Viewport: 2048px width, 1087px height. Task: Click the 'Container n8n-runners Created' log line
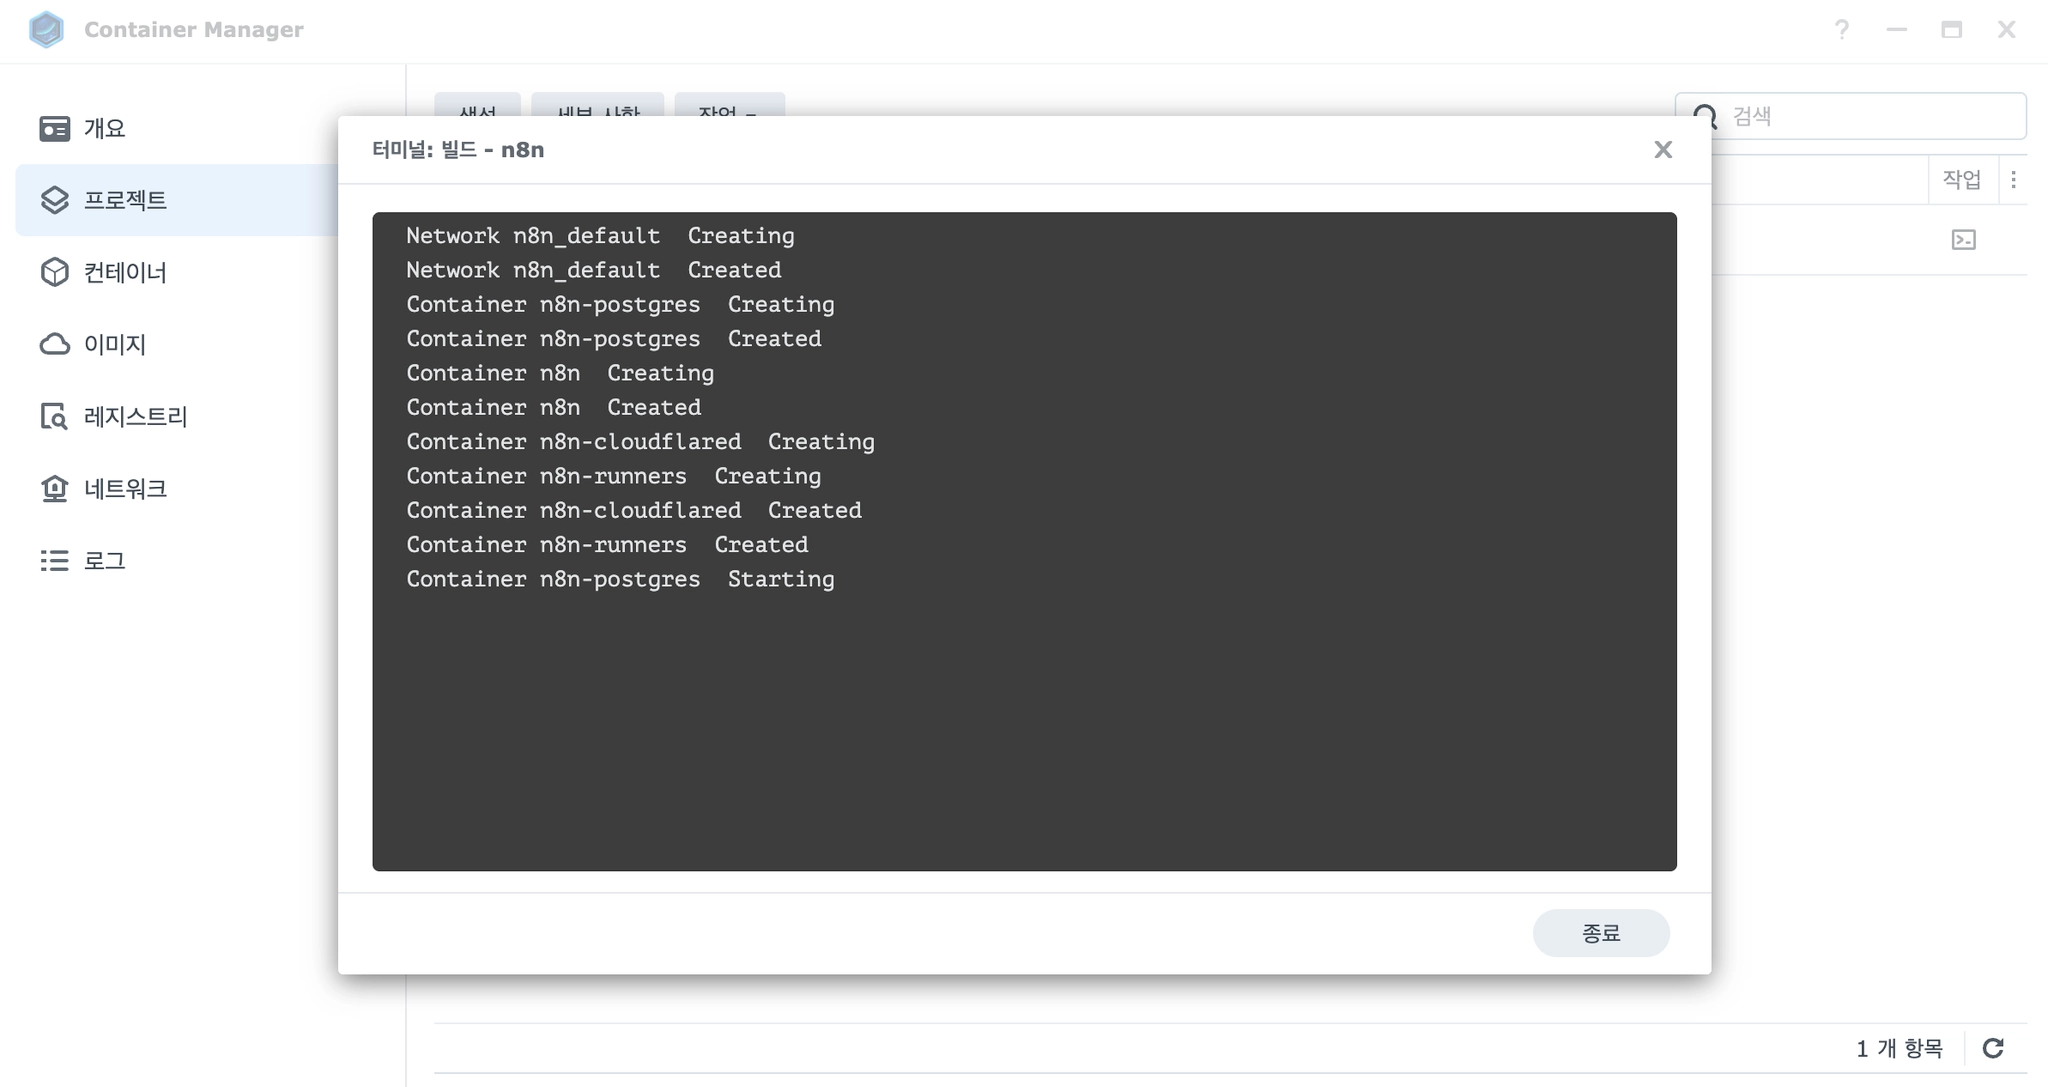pyautogui.click(x=607, y=545)
